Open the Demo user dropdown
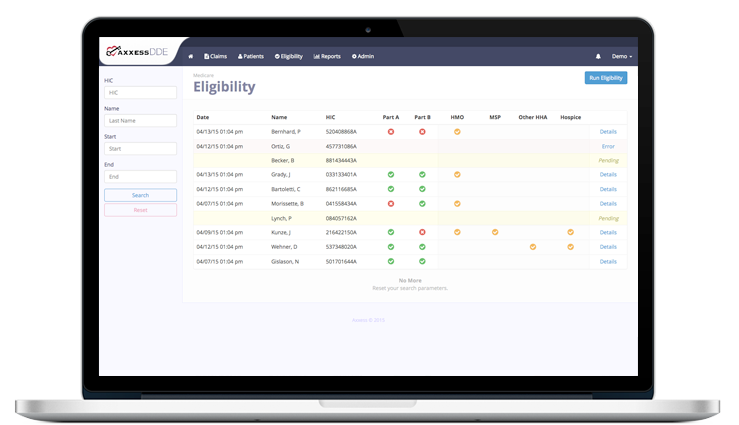The height and width of the screenshot is (425, 739). (622, 57)
